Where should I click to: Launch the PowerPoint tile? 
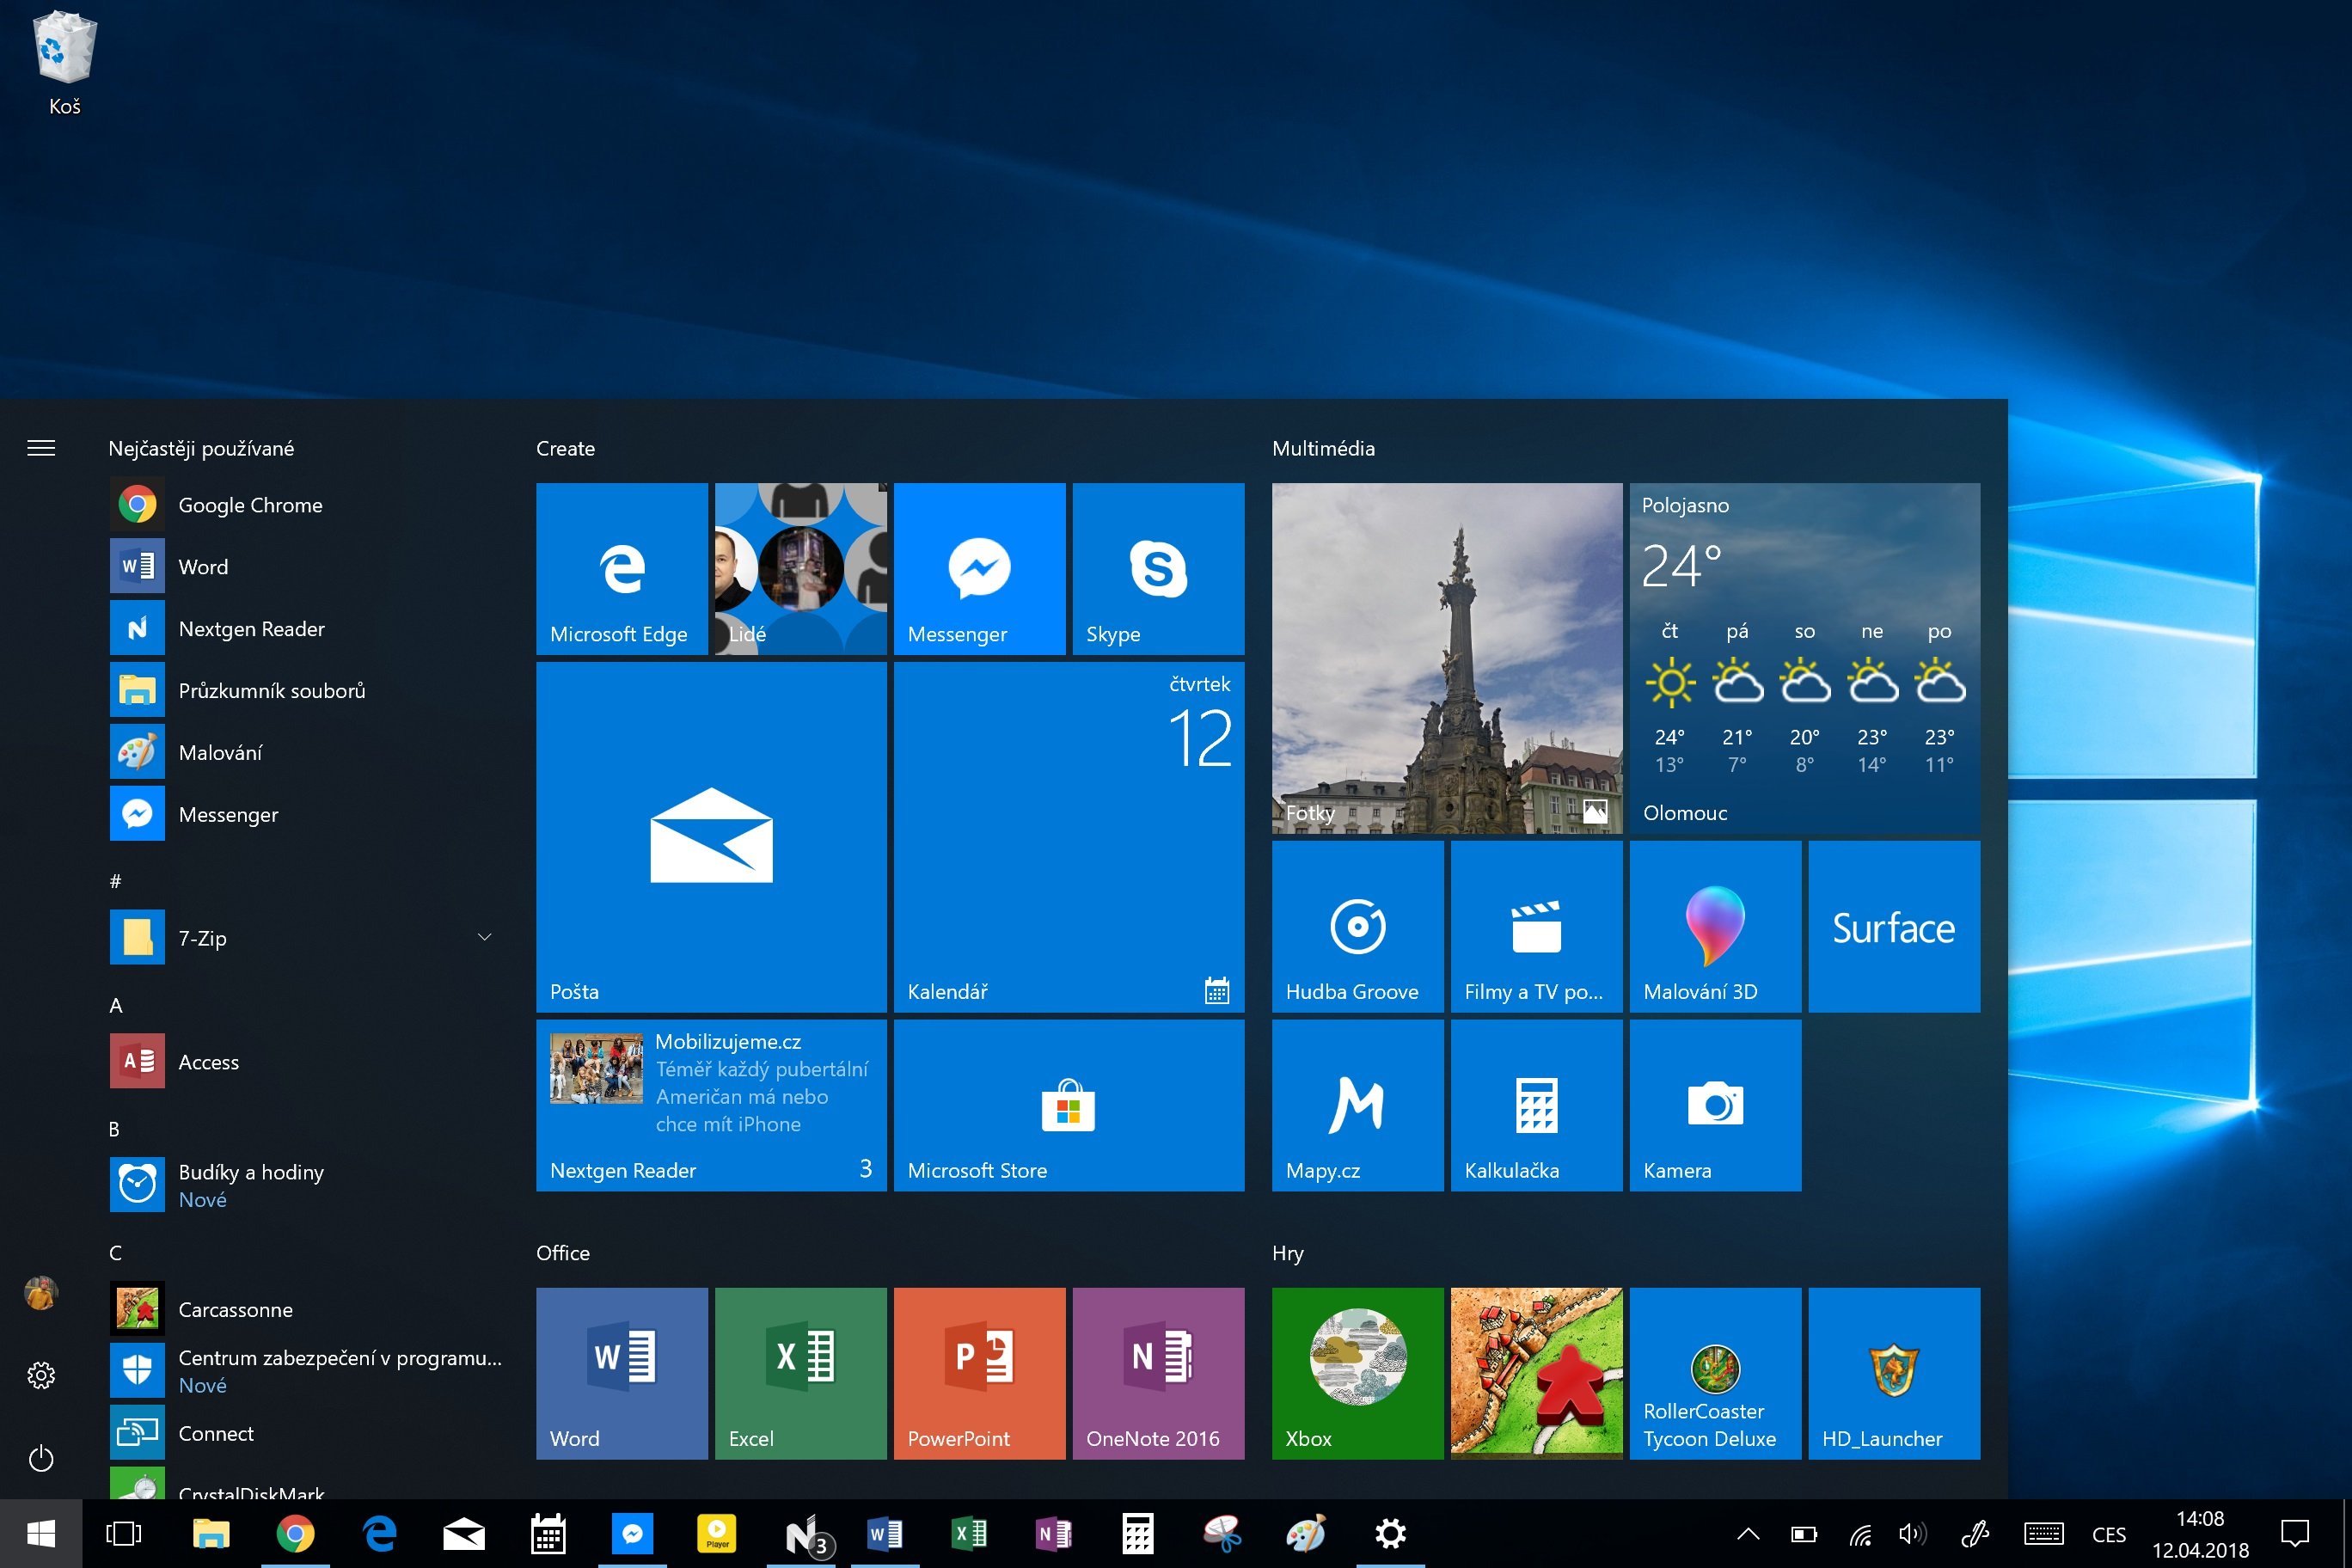tap(980, 1373)
